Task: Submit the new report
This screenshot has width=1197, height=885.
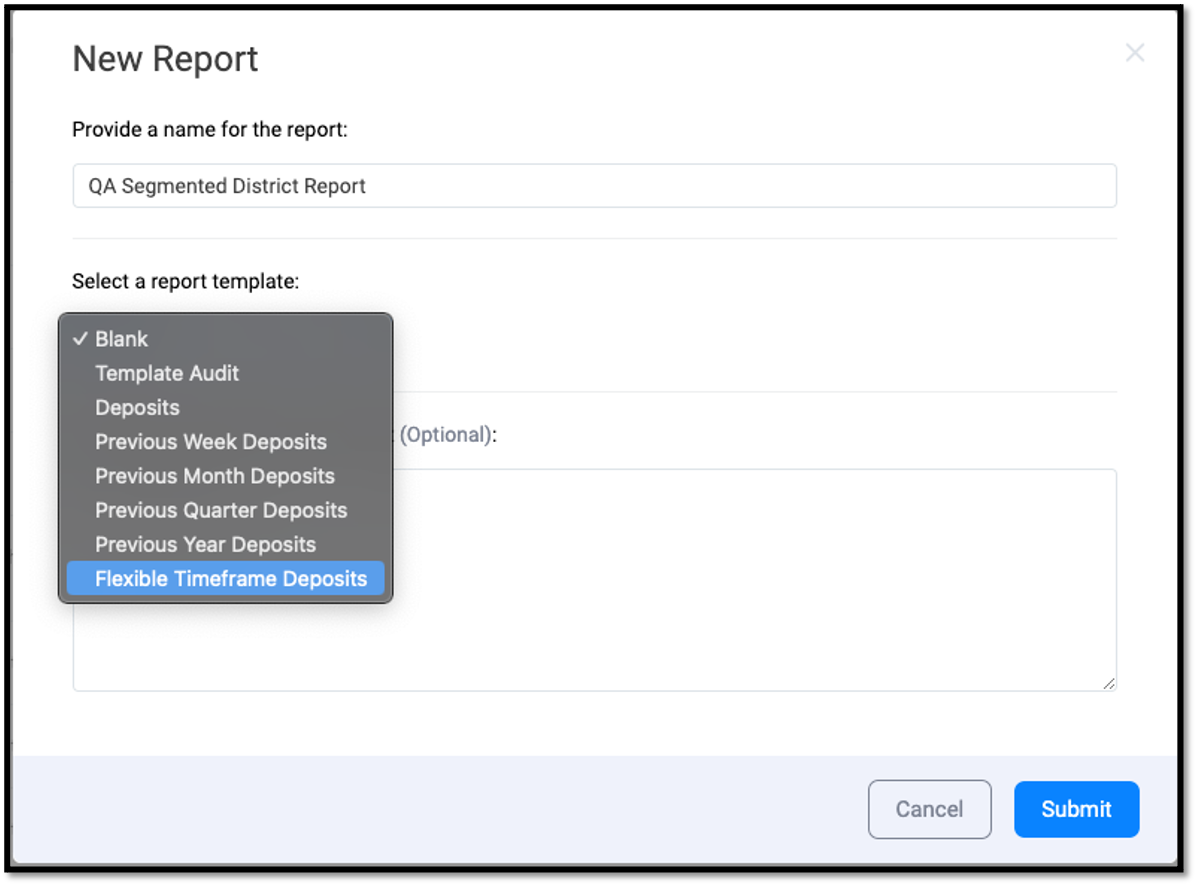Action: click(1076, 809)
